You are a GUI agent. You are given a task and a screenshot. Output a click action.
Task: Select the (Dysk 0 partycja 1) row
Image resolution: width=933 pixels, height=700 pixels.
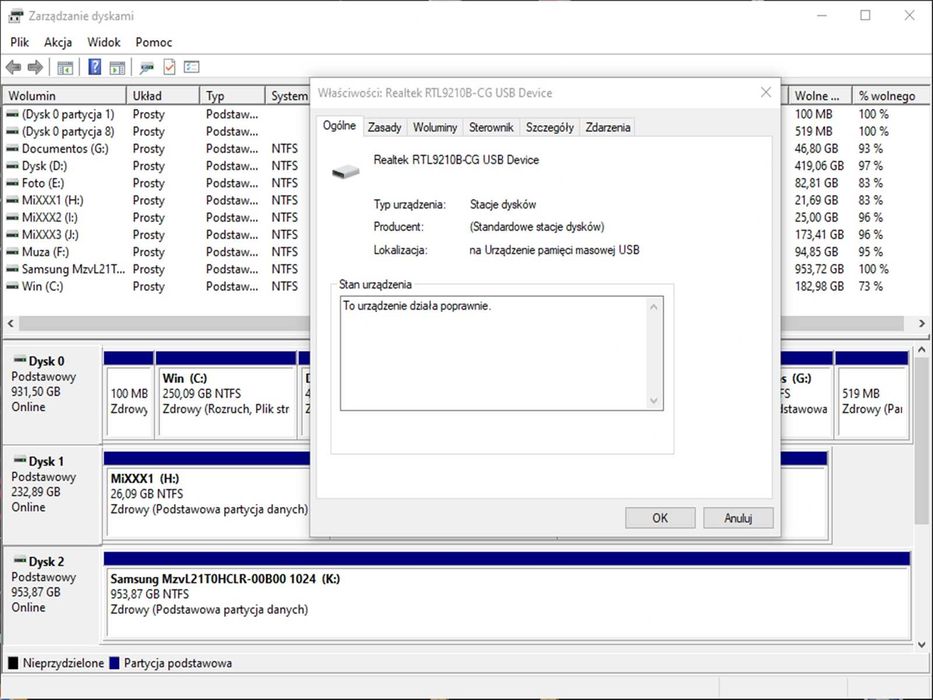(156, 114)
